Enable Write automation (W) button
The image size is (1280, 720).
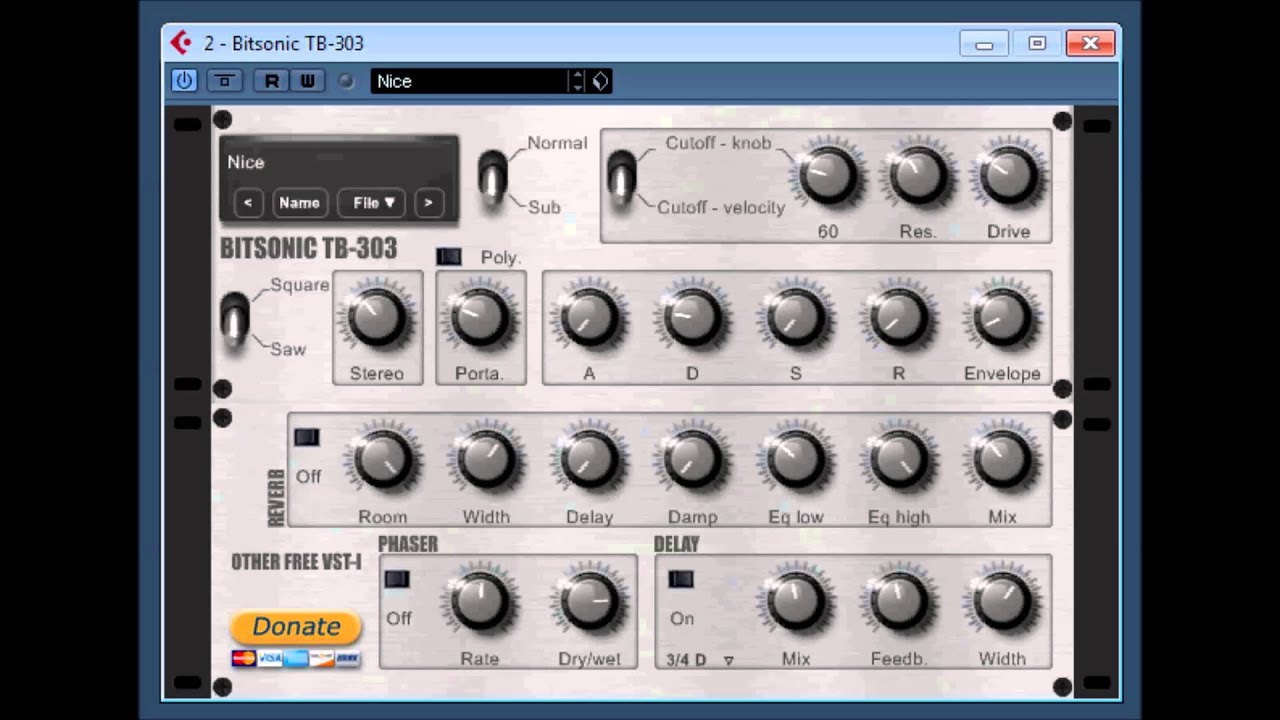pos(308,81)
